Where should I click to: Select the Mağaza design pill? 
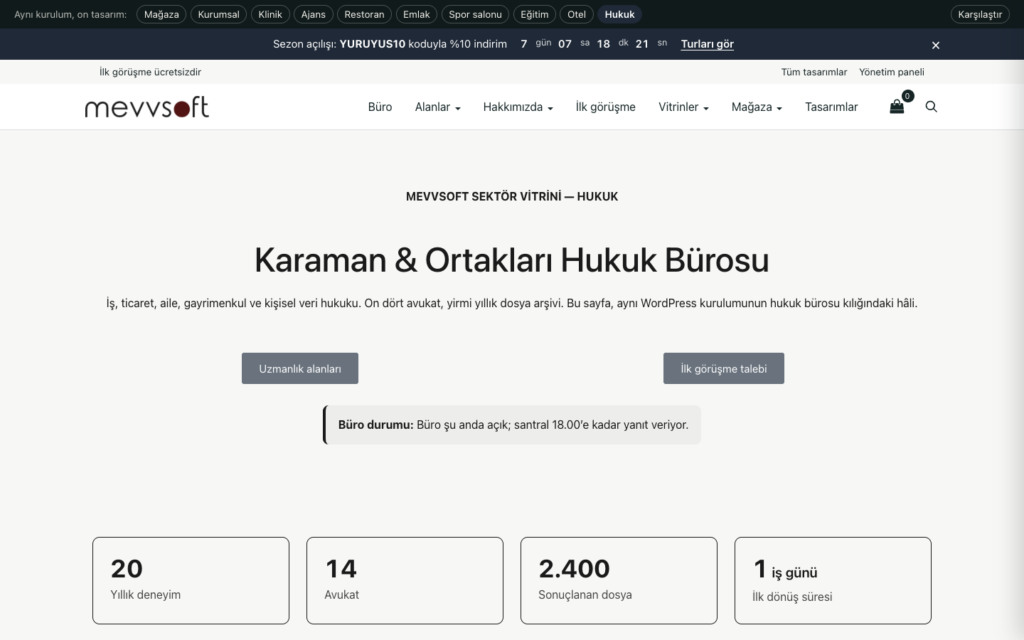(x=161, y=14)
